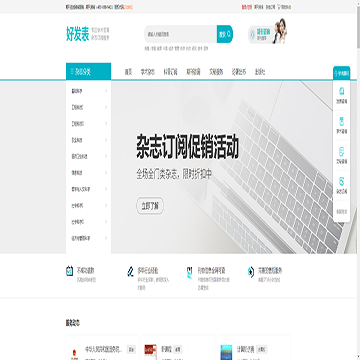Click the 杂志订阅促销活动 banner heading
This screenshot has height=360, width=360.
click(187, 147)
